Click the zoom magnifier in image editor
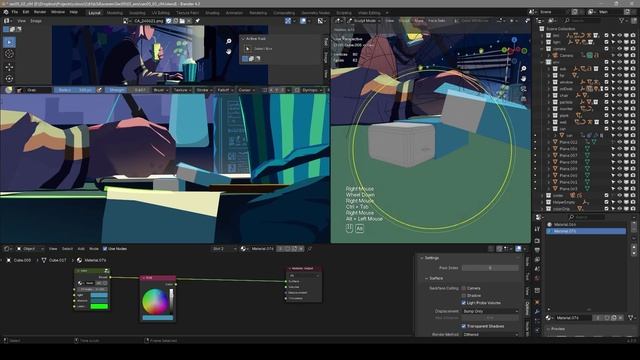 coord(229,41)
